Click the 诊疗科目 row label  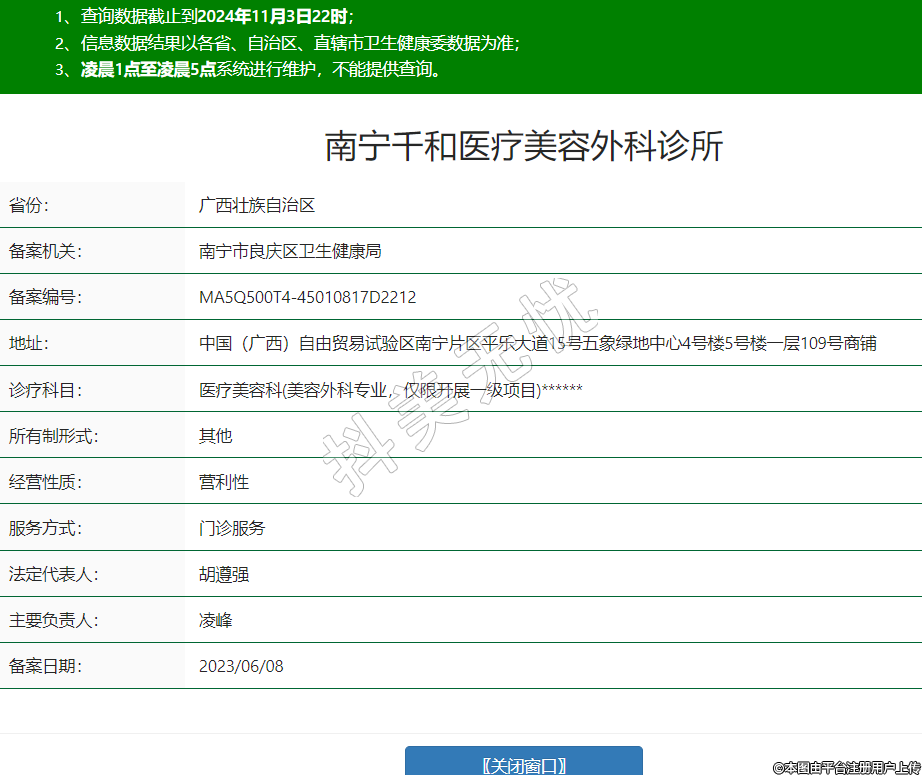coord(45,390)
